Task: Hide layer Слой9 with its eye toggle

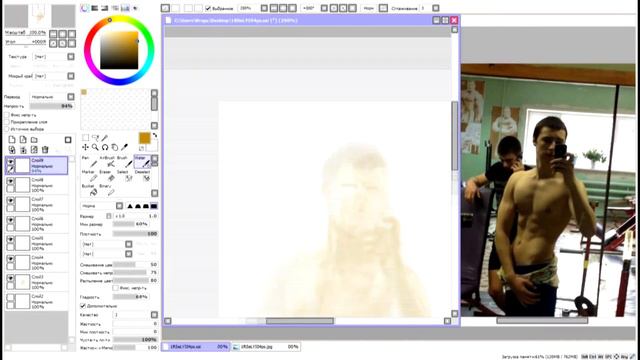Action: (11, 162)
